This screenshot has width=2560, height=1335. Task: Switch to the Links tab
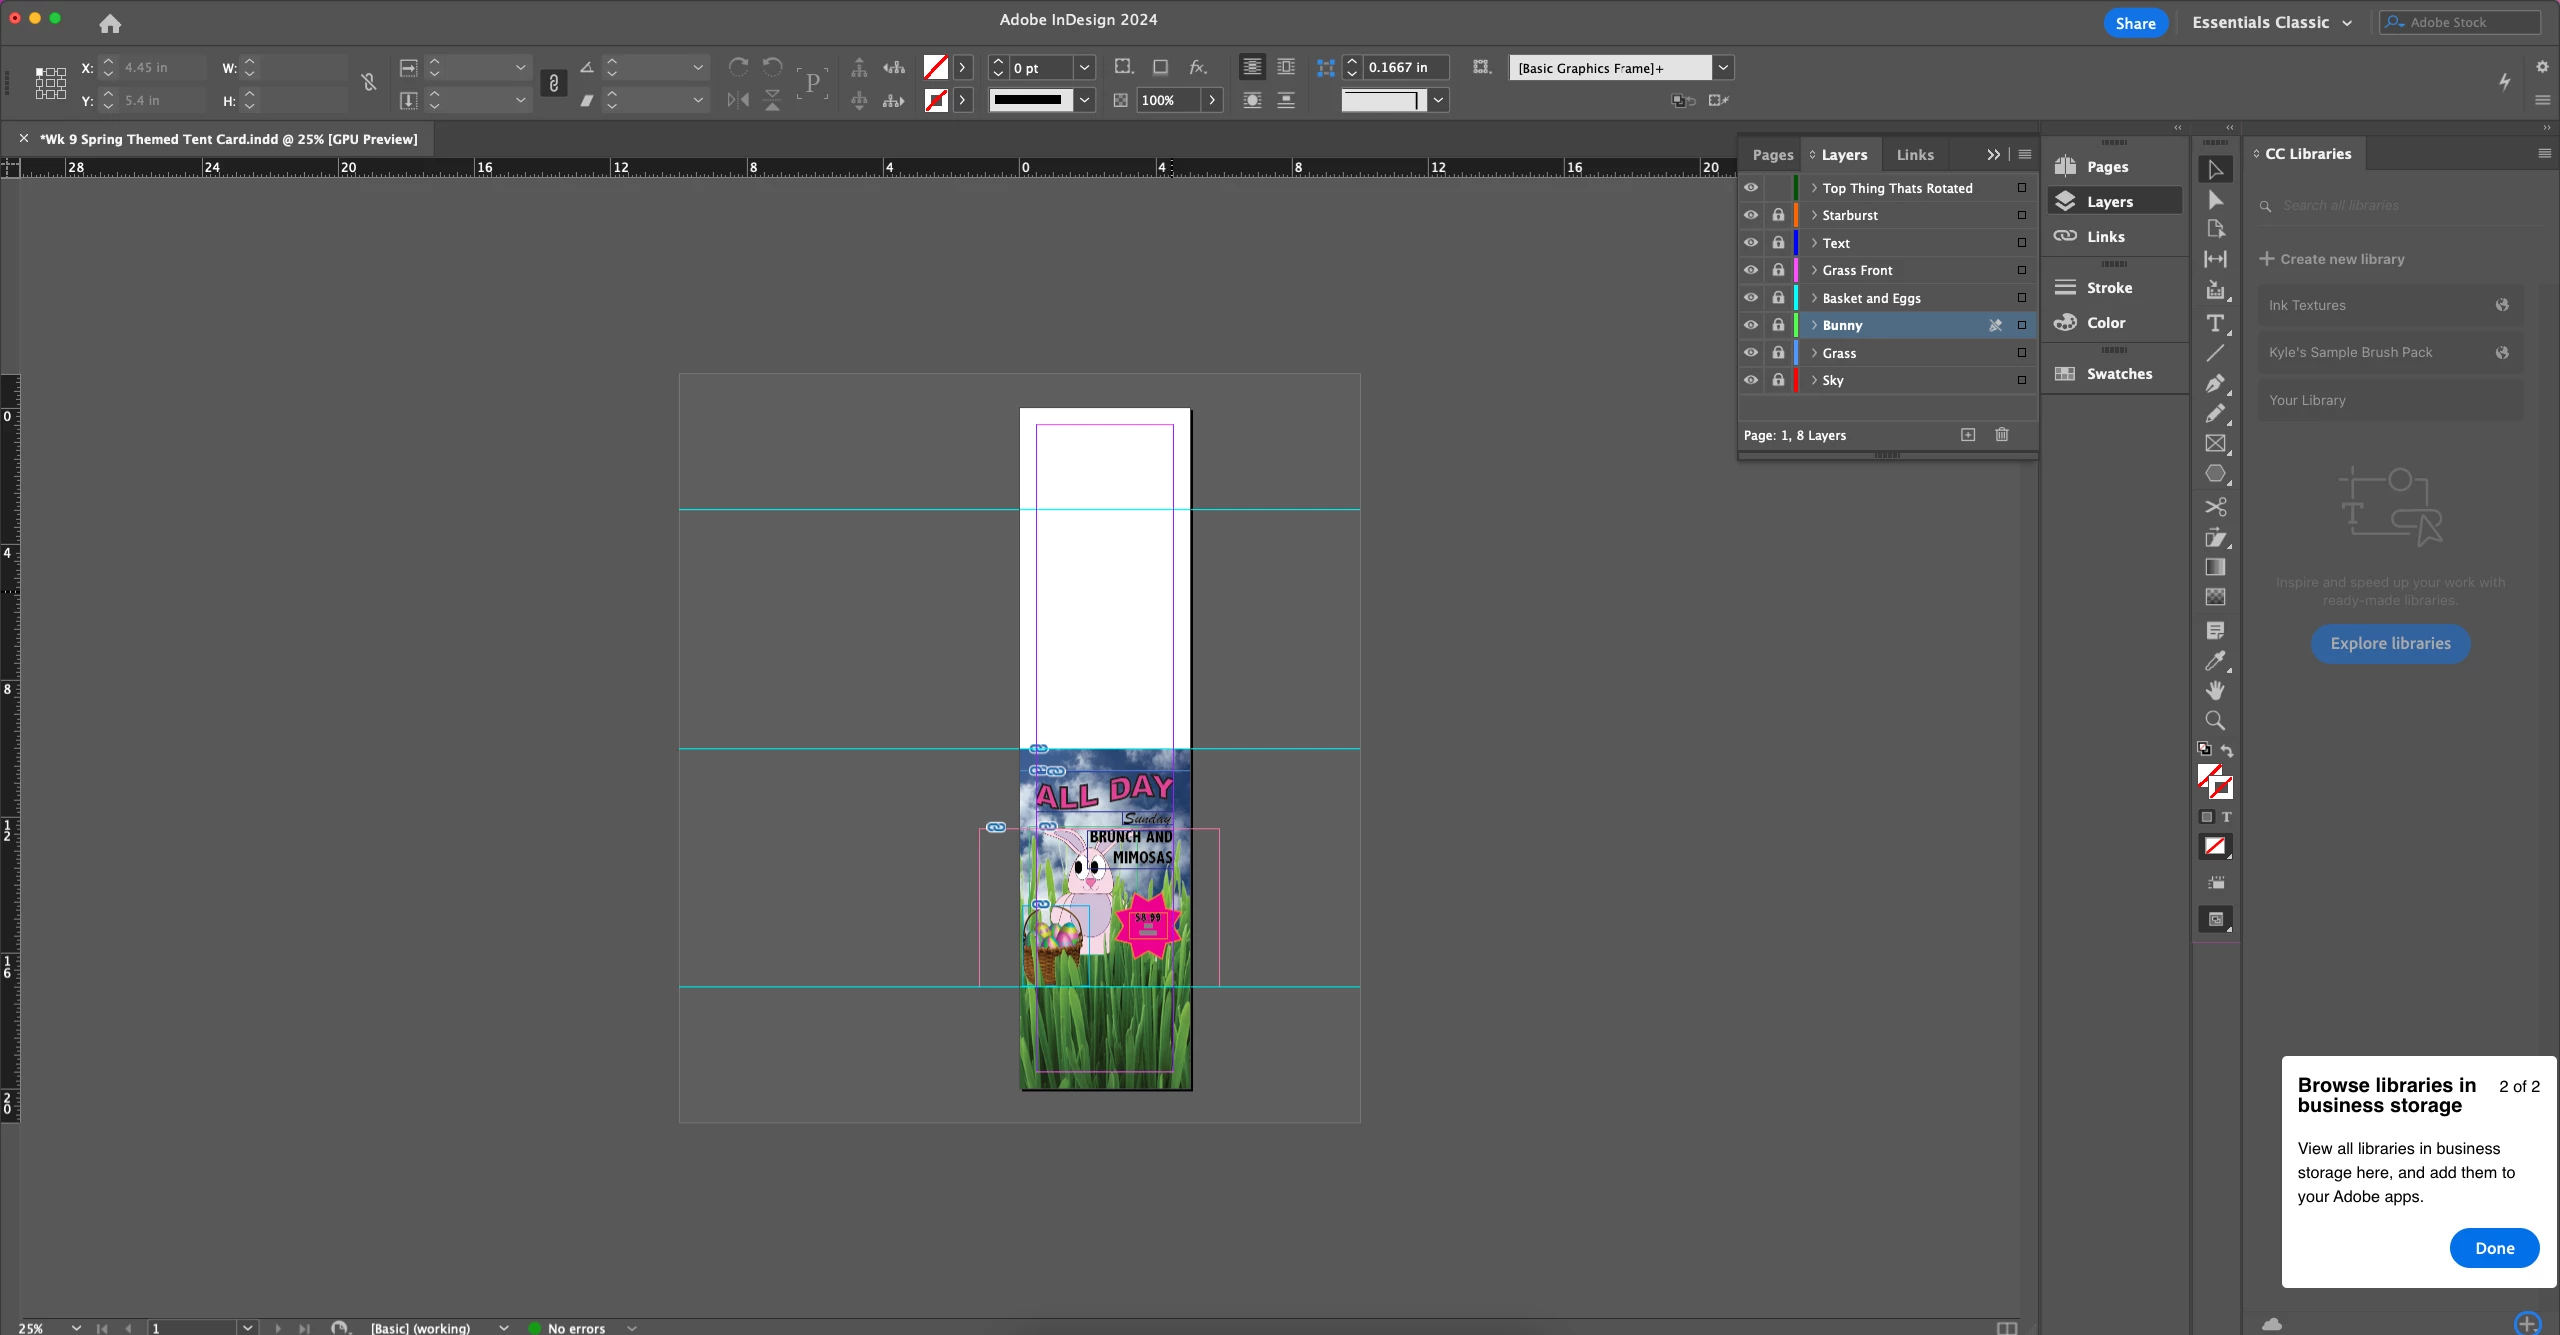tap(1914, 155)
